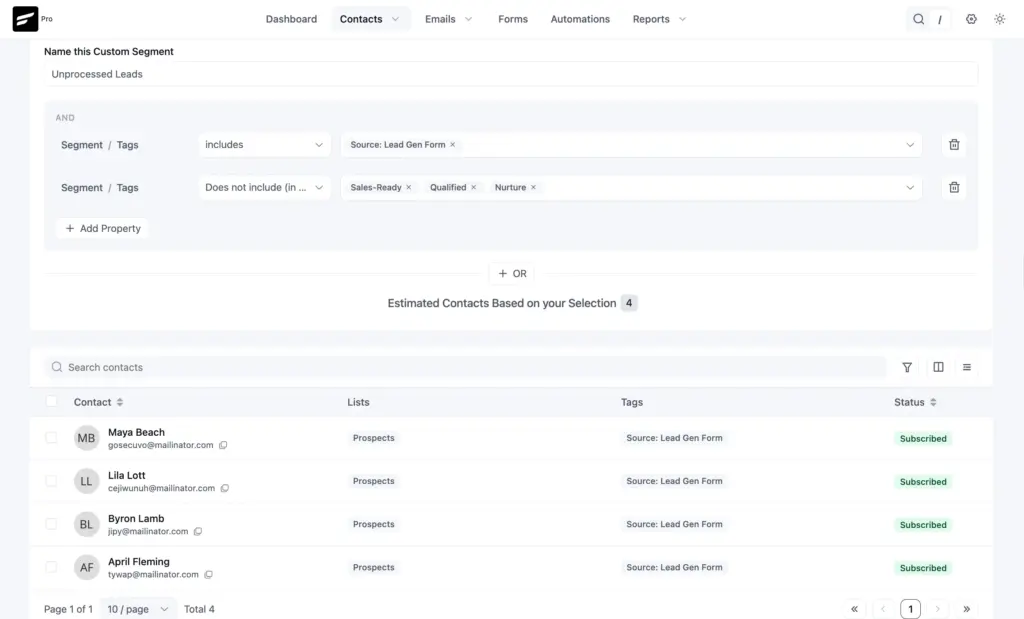Expand the Emails menu chevron
This screenshot has height=619, width=1024.
[x=468, y=19]
